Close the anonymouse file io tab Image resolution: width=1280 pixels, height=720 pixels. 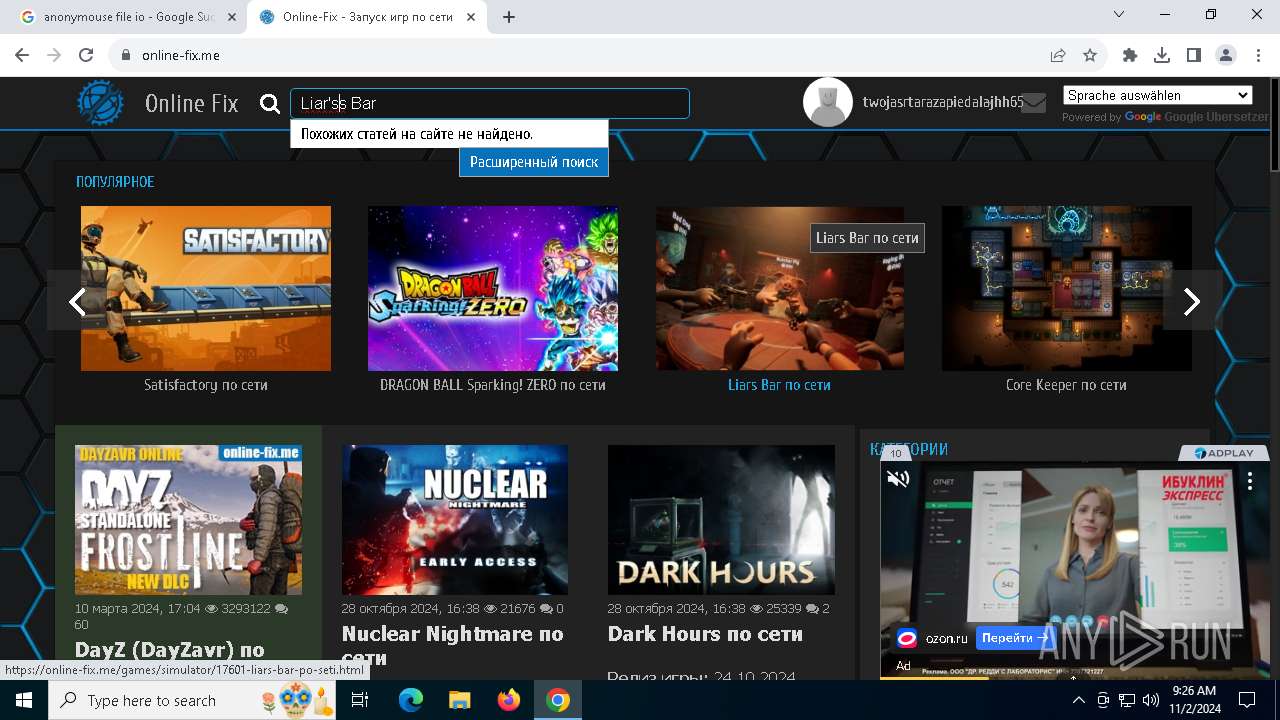point(231,17)
